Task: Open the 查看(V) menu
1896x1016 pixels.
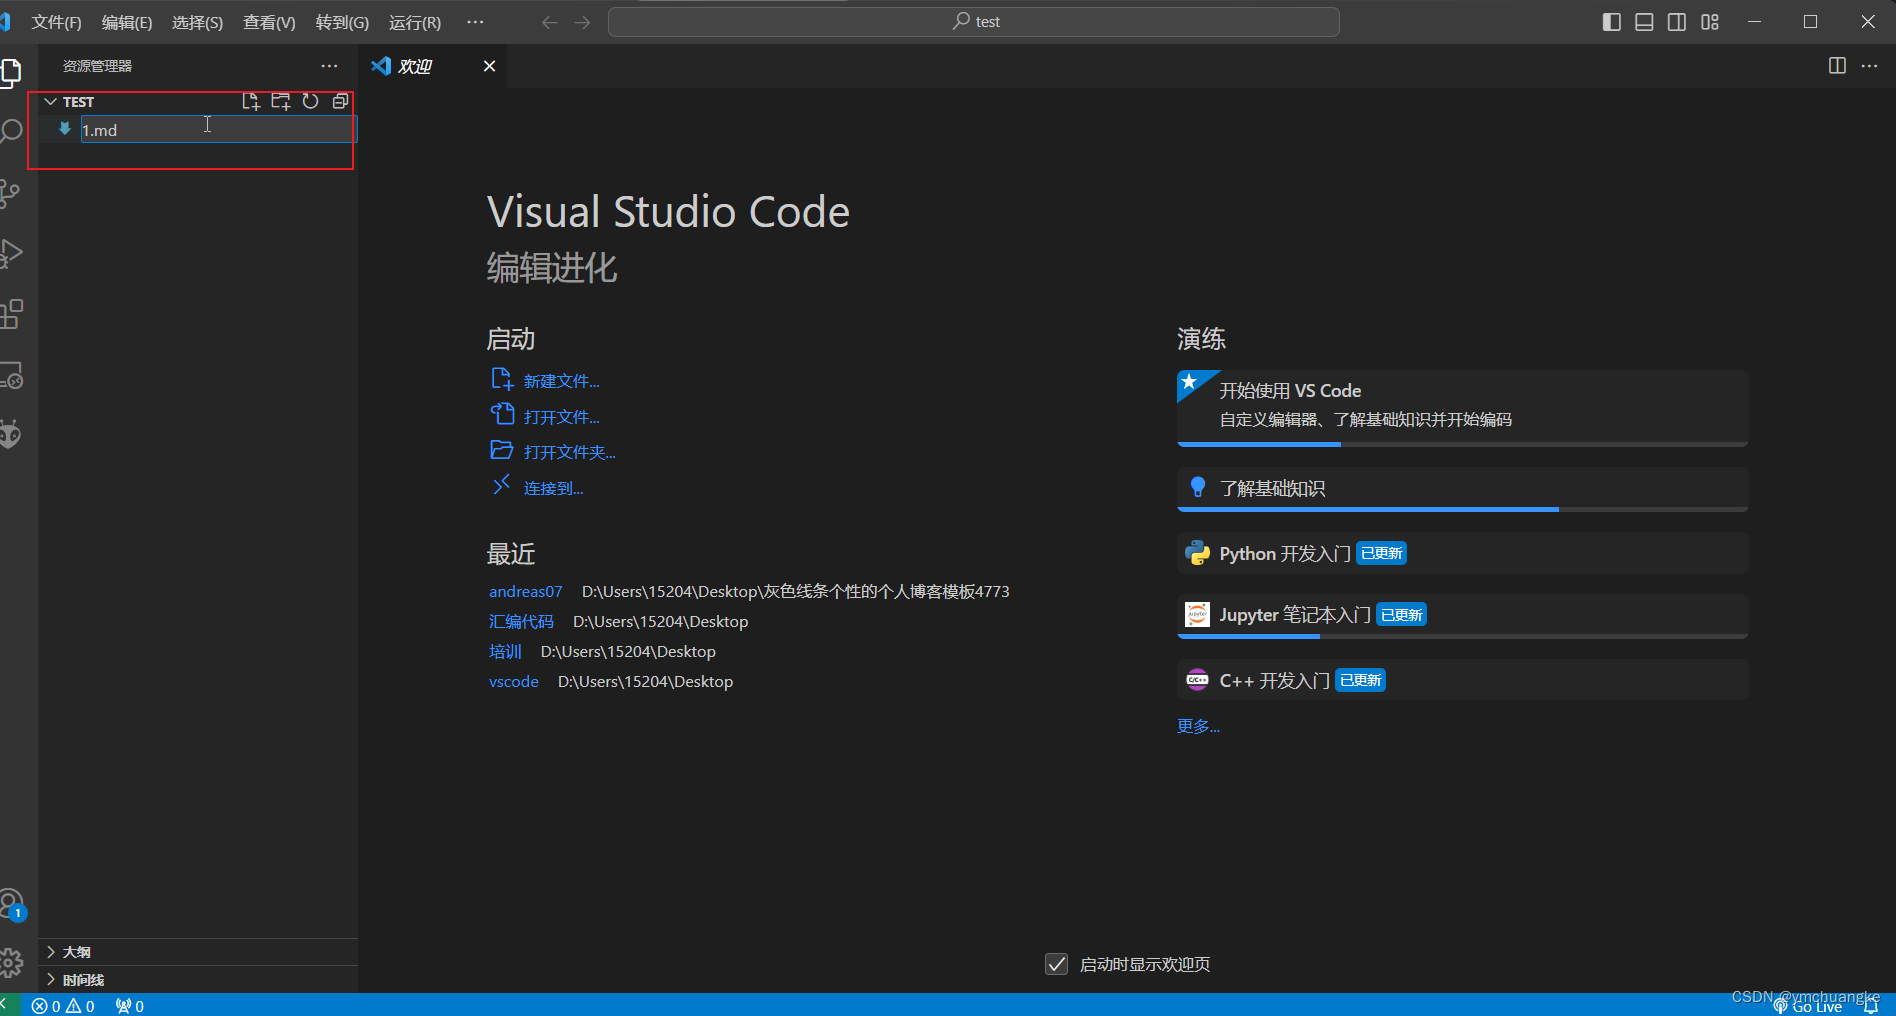Action: (269, 22)
